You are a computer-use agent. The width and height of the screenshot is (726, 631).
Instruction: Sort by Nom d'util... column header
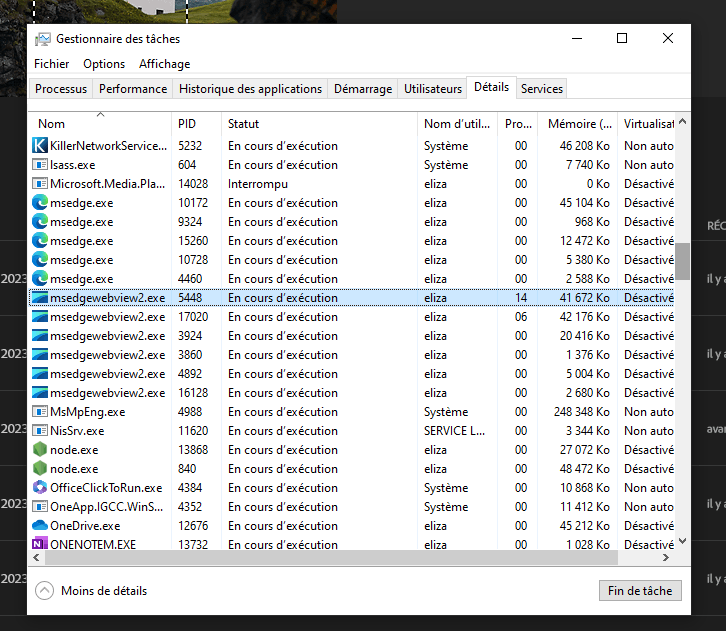[x=457, y=124]
